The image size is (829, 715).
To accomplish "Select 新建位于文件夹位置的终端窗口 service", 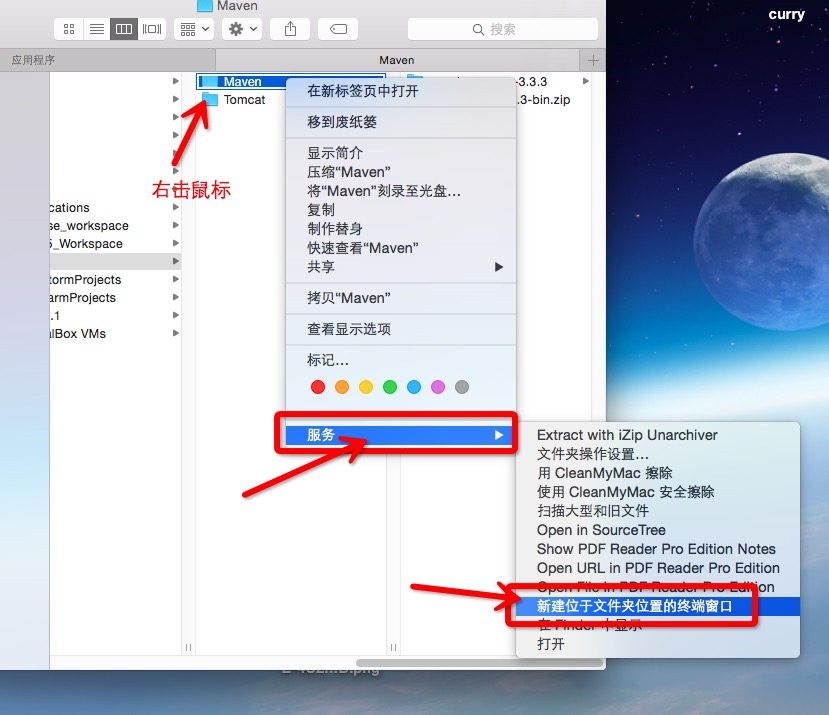I will 658,606.
